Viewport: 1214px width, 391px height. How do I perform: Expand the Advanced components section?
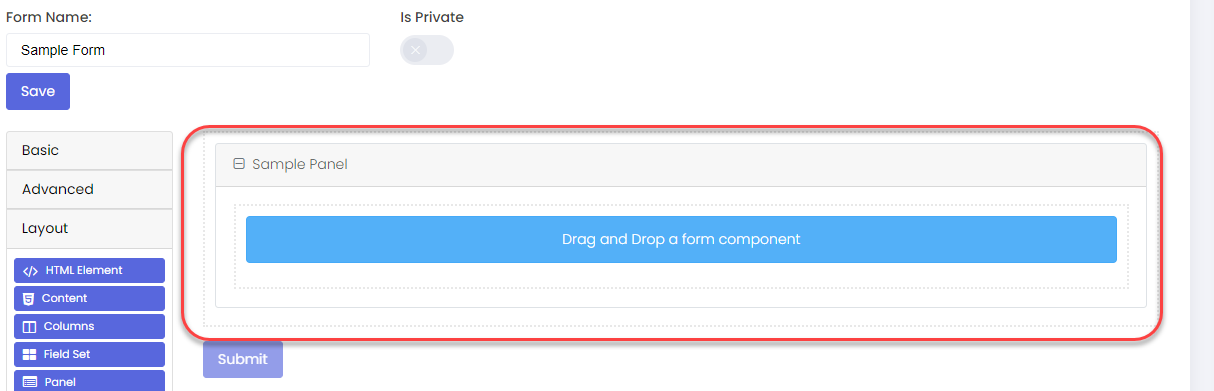pos(89,189)
